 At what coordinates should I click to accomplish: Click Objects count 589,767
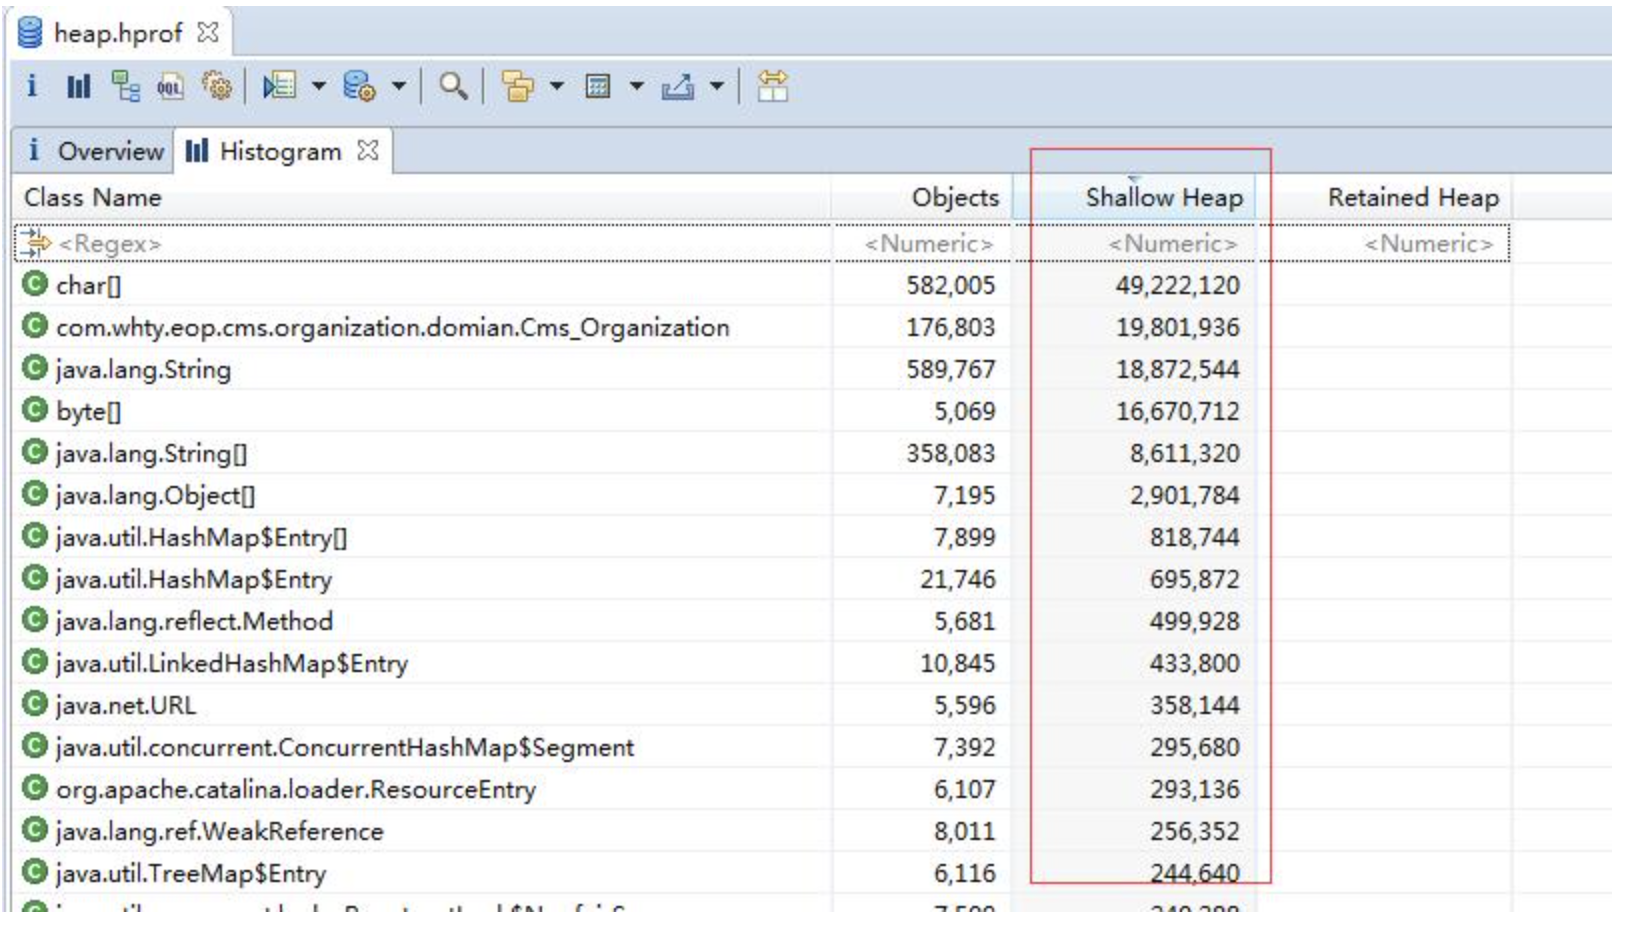(x=951, y=369)
